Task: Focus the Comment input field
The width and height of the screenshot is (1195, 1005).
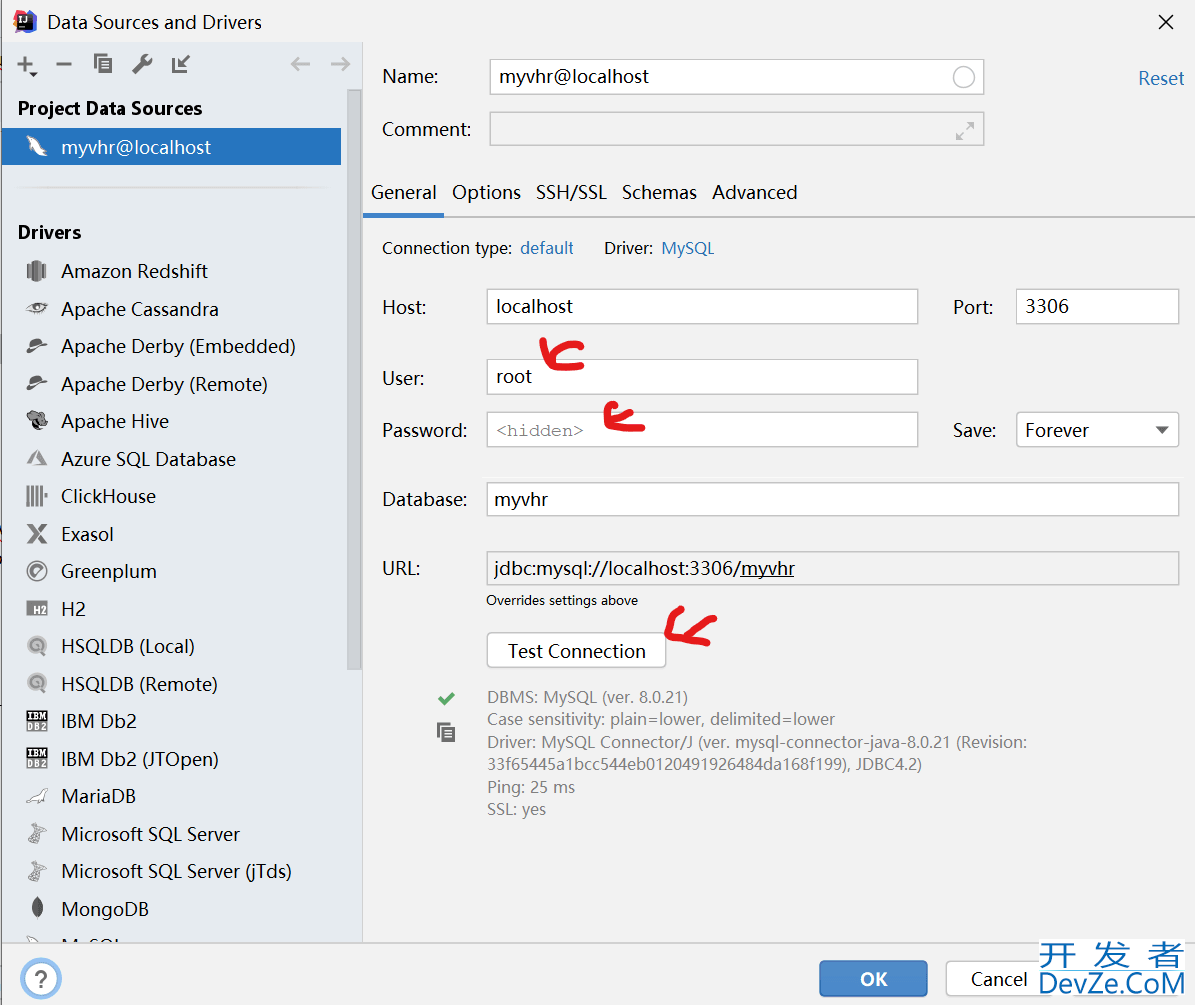Action: (736, 129)
